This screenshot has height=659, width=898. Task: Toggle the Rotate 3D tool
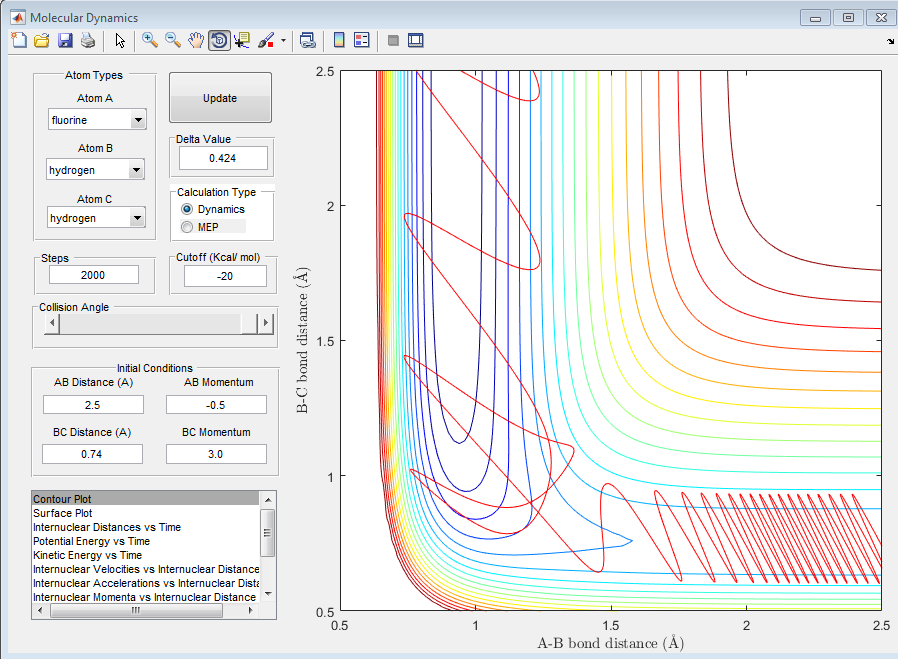(x=219, y=40)
